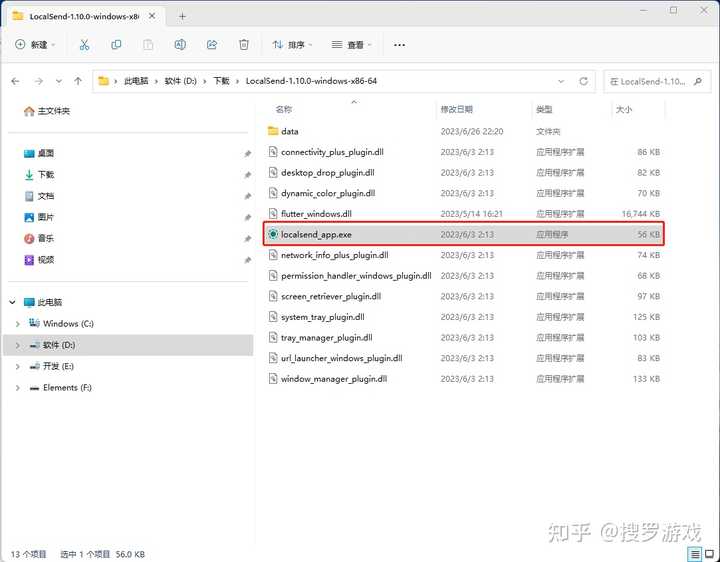The height and width of the screenshot is (562, 720).
Task: Click the search box for LocalSend folder
Action: [655, 81]
